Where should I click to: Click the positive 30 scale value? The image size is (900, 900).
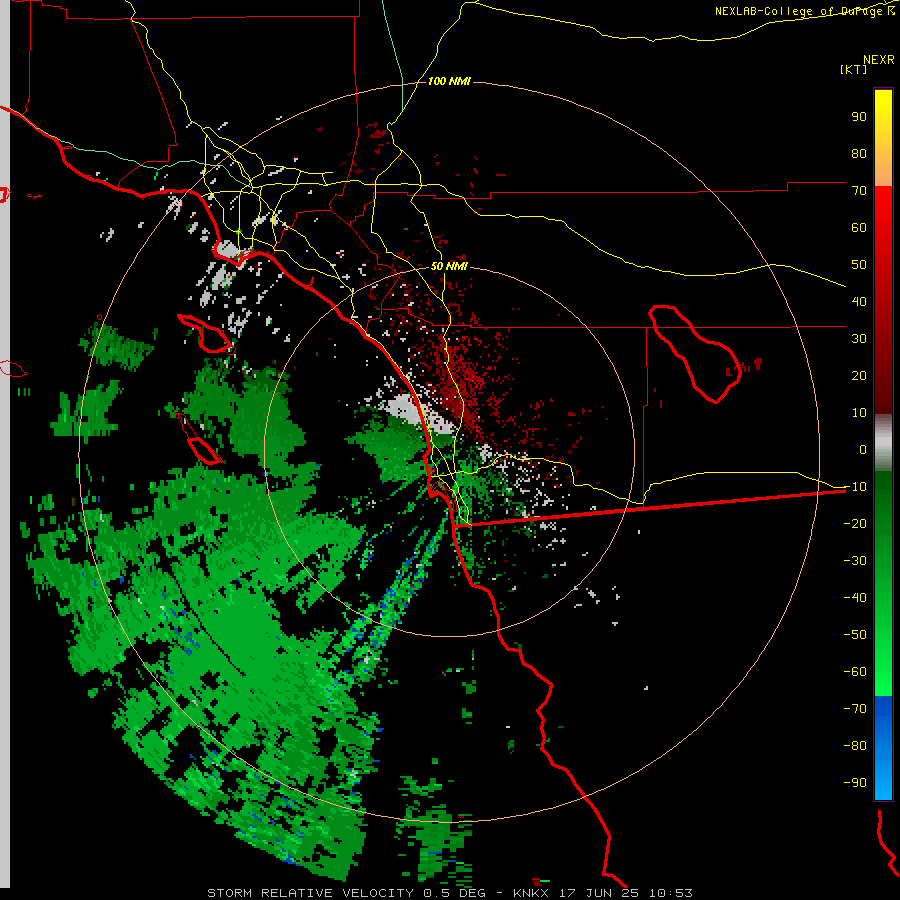pyautogui.click(x=859, y=339)
